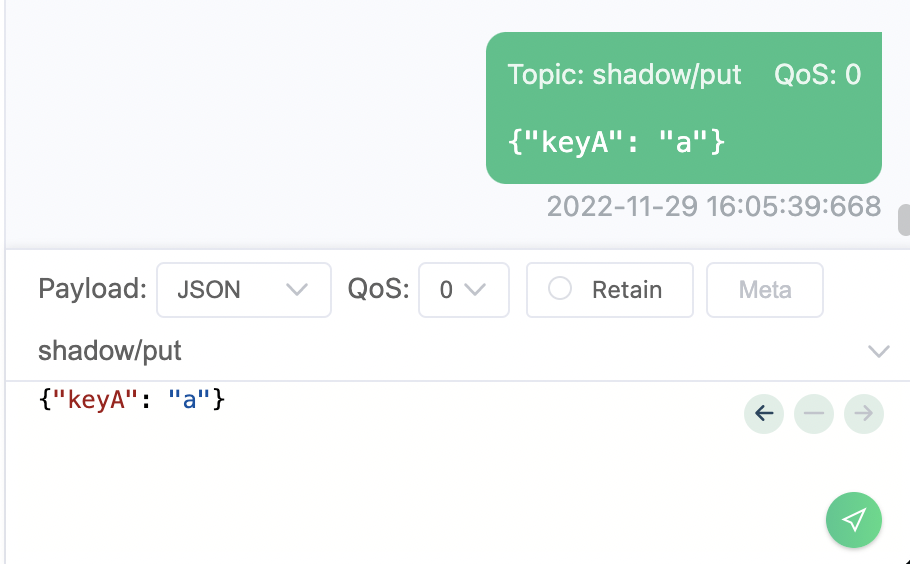Click the keyA payload text inside the green bubble
The image size is (910, 564).
tap(616, 142)
